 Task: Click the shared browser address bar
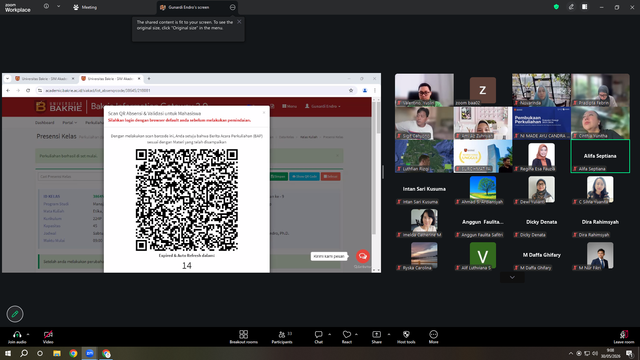(x=195, y=90)
